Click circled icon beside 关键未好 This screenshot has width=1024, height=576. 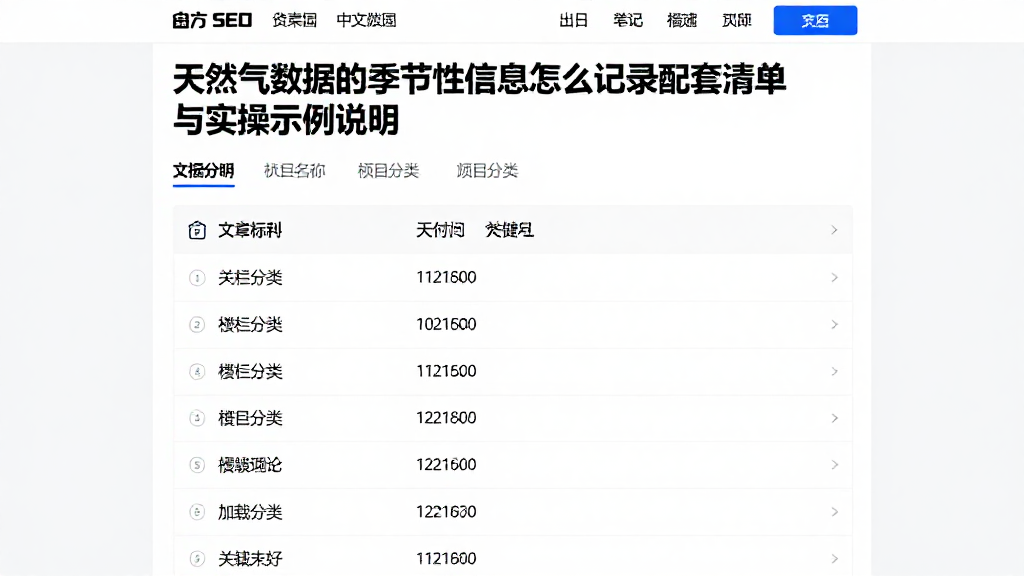coord(197,559)
